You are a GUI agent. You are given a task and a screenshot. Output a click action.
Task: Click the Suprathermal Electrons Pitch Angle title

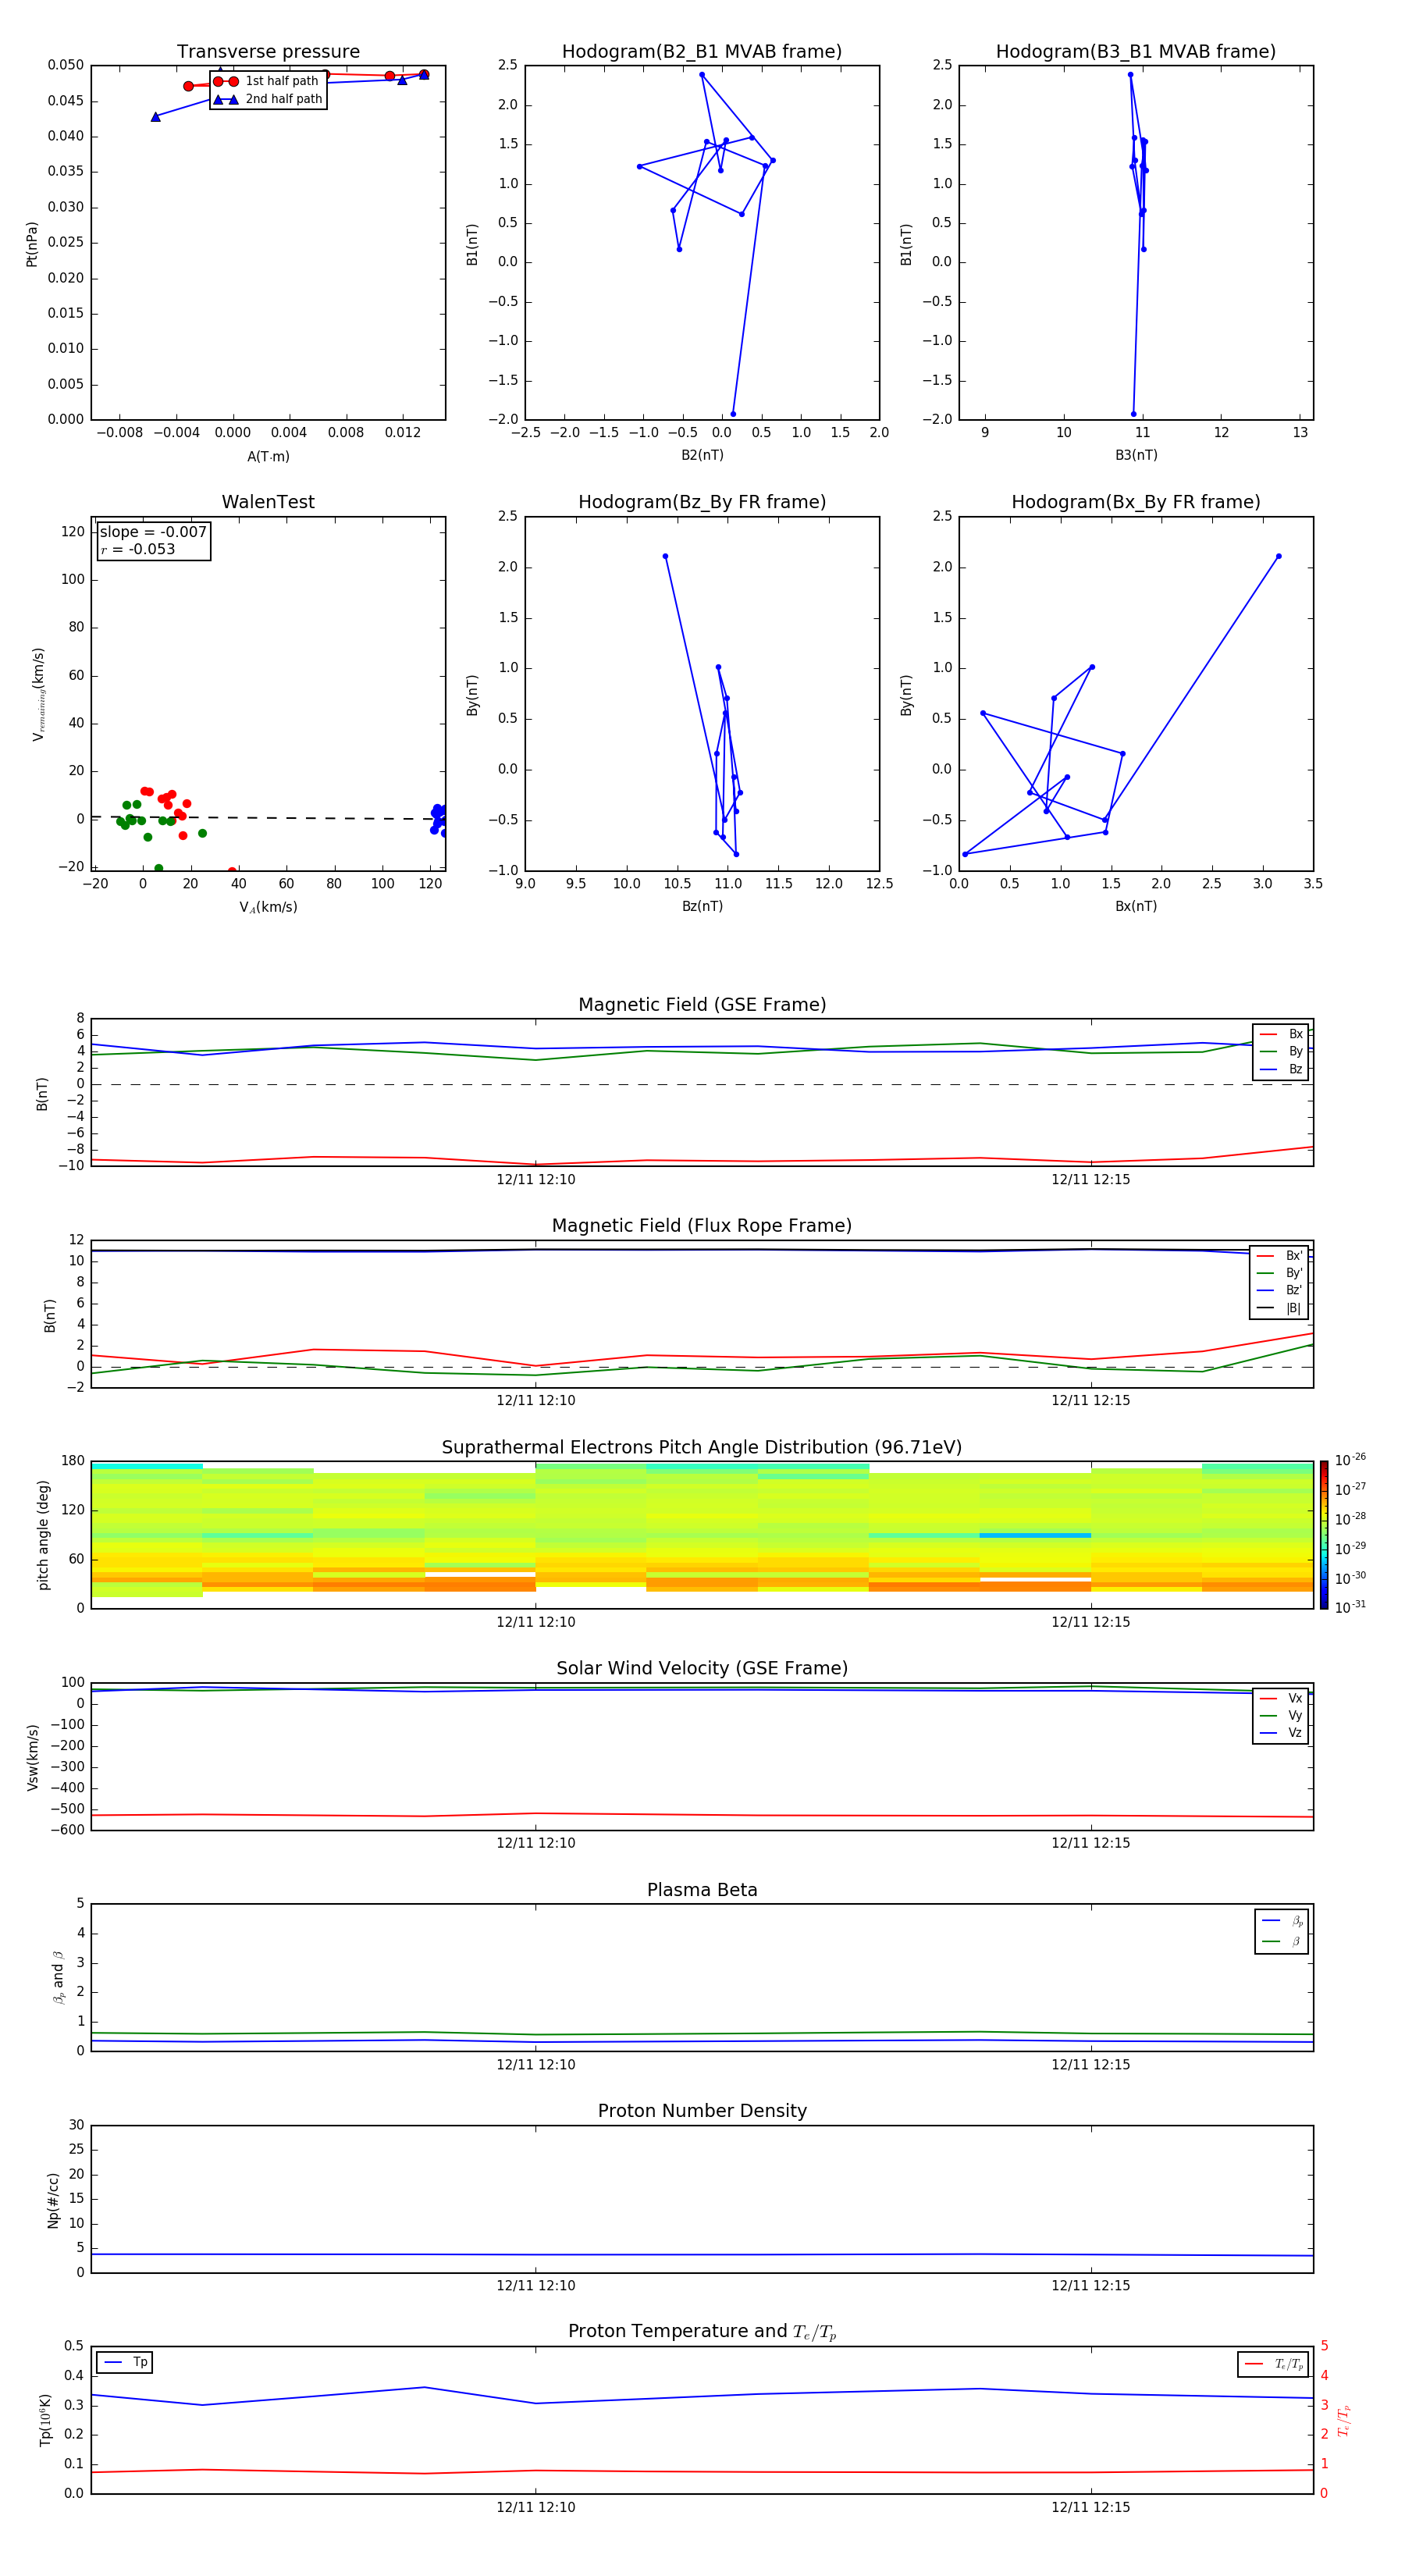pyautogui.click(x=702, y=1447)
